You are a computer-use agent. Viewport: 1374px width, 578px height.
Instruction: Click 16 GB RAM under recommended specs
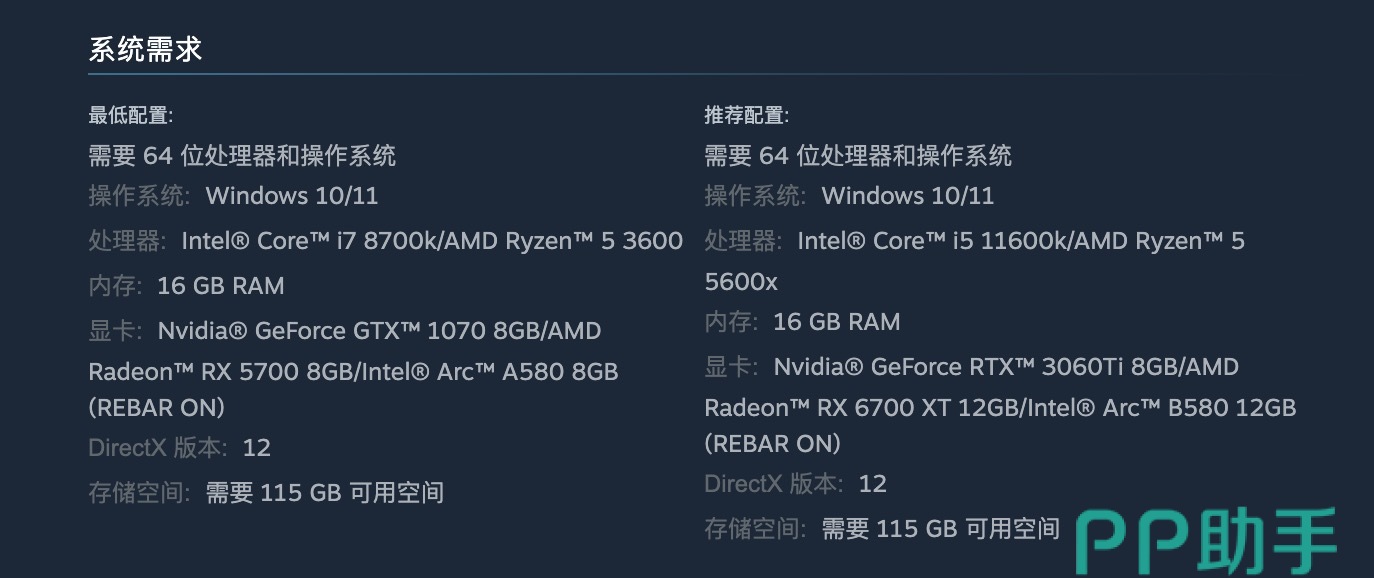click(837, 322)
